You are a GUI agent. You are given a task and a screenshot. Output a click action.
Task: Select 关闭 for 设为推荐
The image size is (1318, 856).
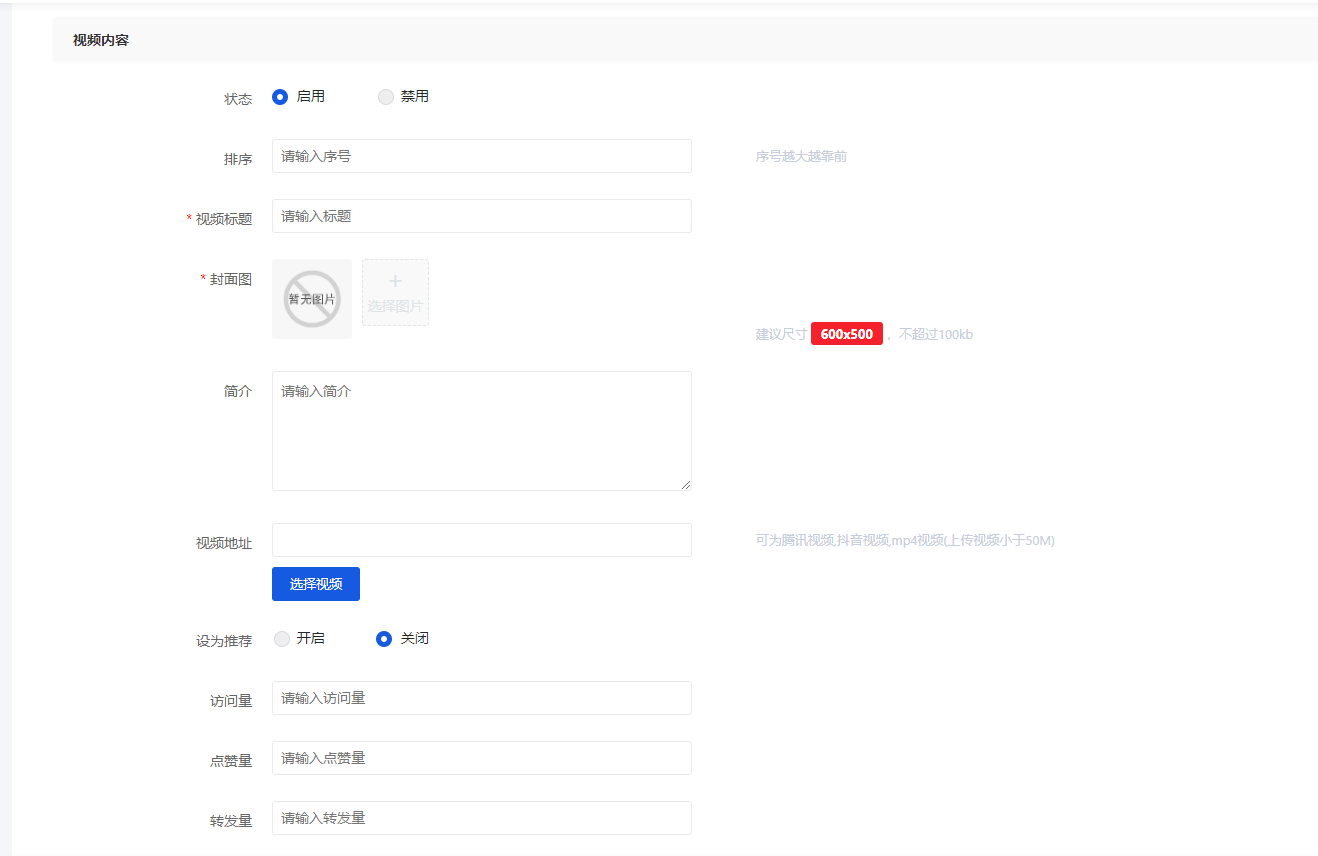point(384,639)
